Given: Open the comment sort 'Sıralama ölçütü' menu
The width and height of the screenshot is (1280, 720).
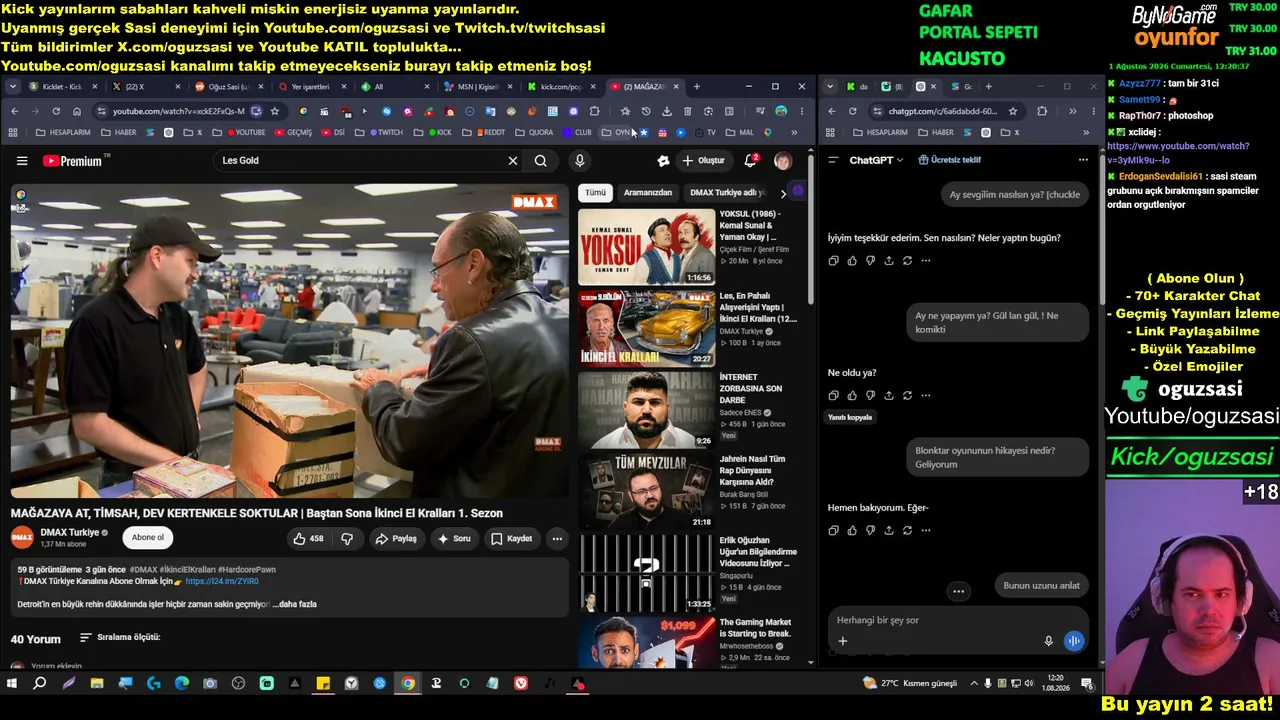Looking at the screenshot, I should click(121, 637).
